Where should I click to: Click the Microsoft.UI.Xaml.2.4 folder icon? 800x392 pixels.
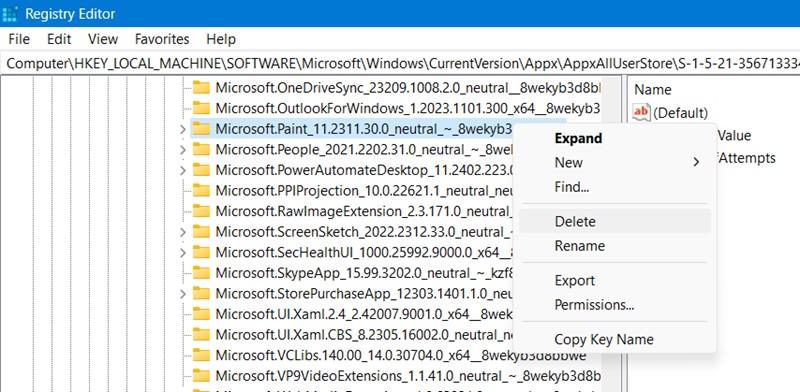[x=202, y=314]
